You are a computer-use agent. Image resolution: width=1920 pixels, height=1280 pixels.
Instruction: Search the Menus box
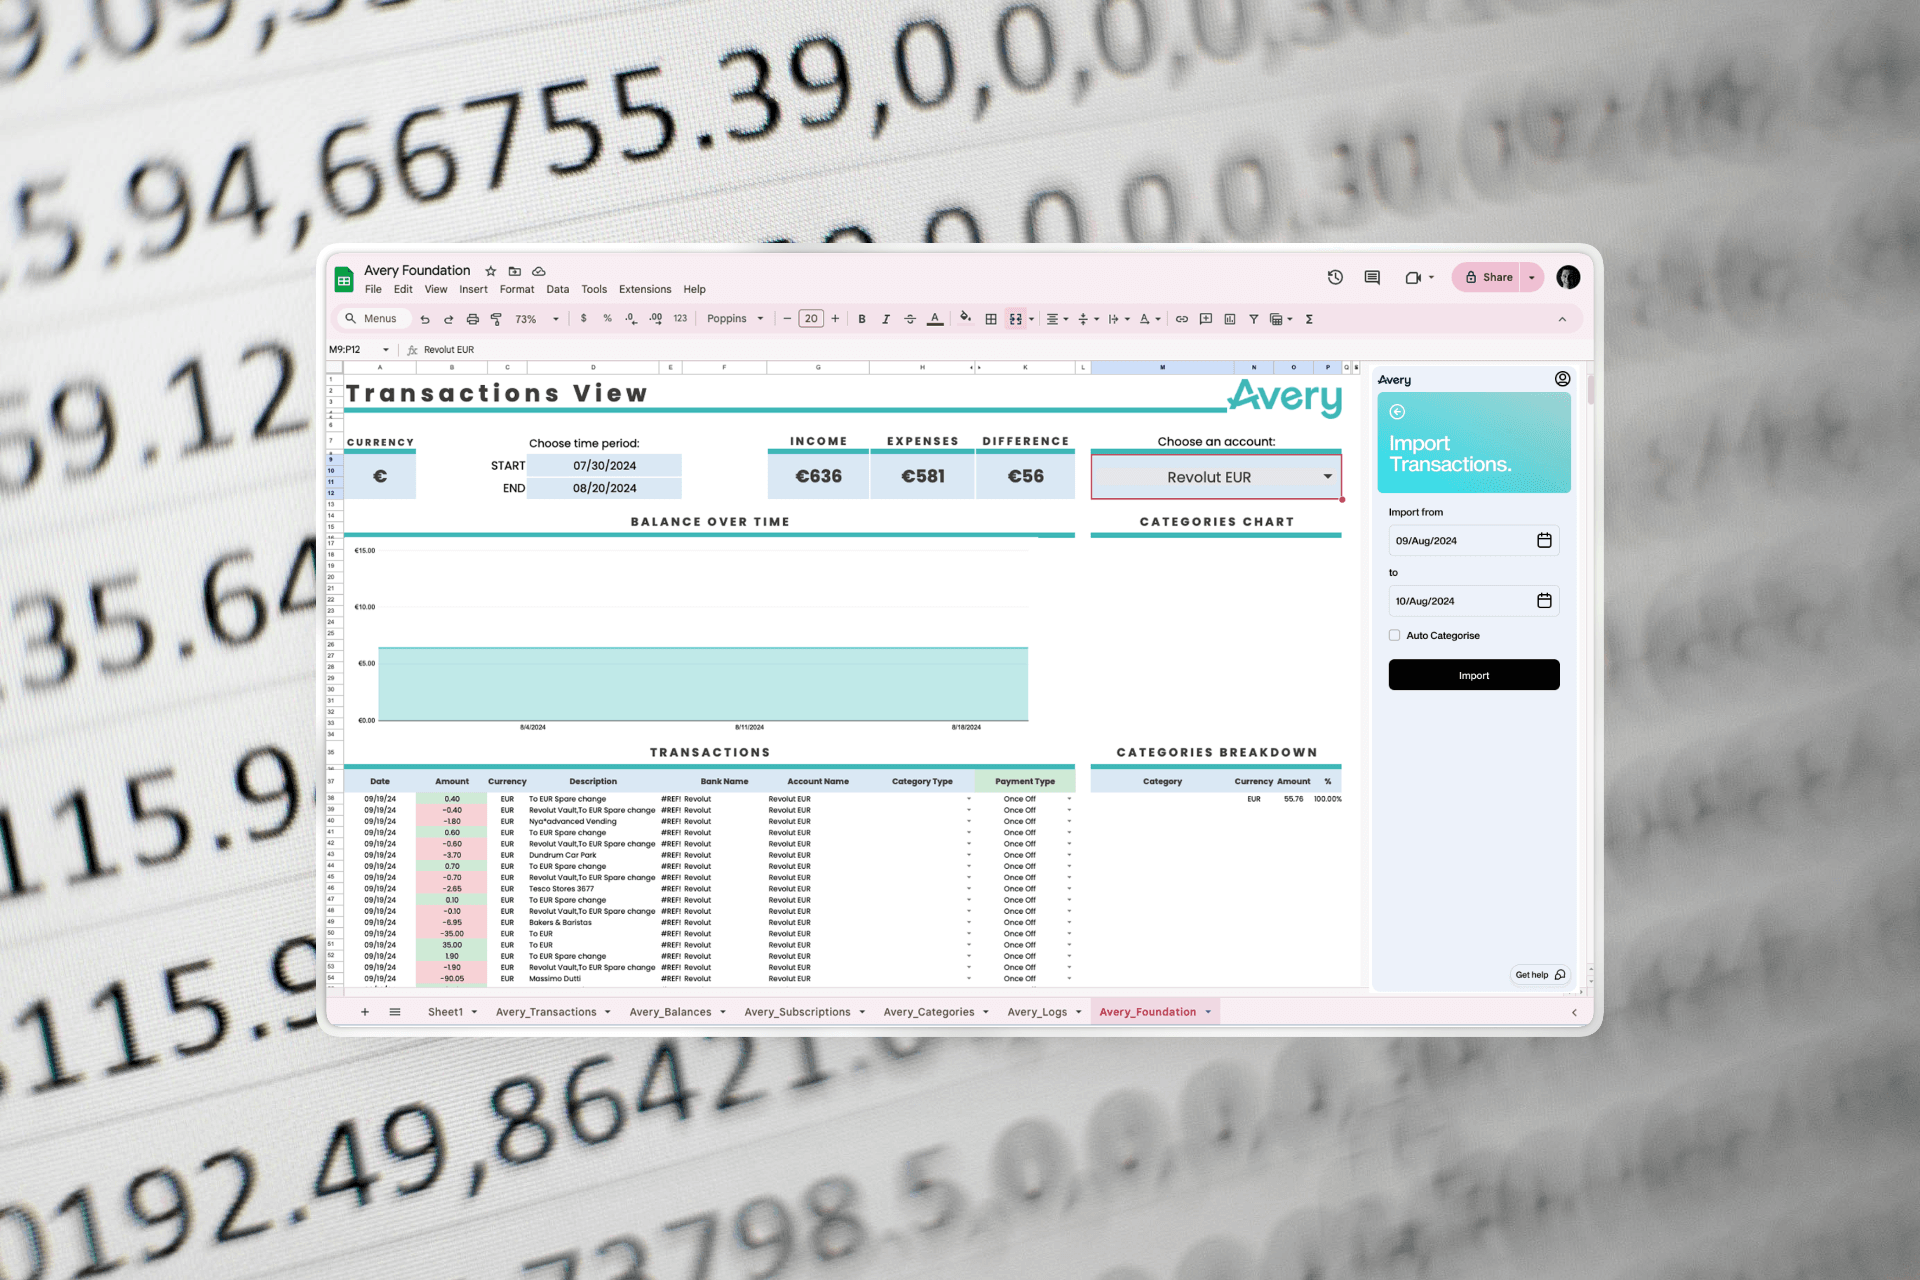(x=372, y=319)
